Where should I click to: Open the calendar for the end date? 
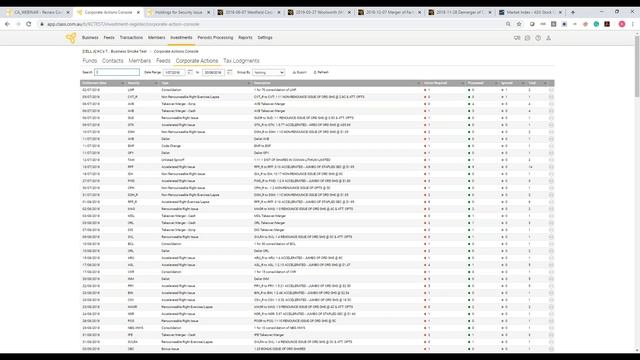(x=229, y=72)
